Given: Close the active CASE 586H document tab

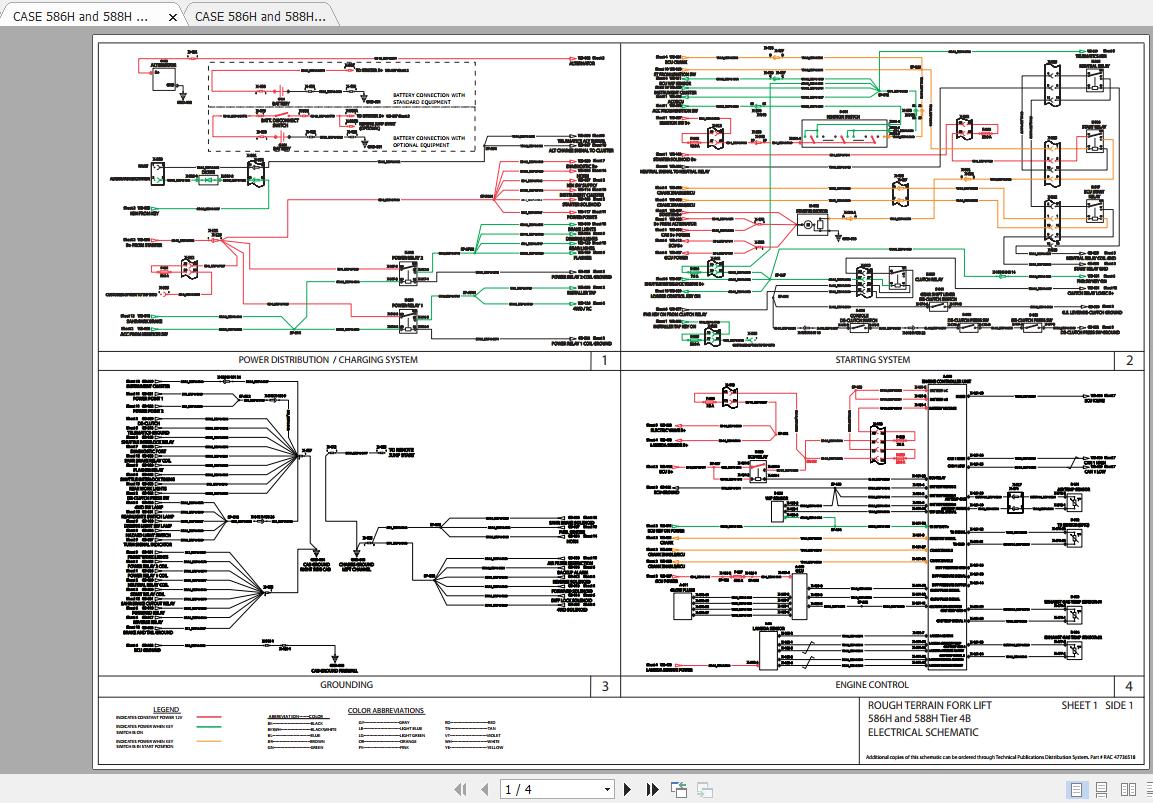Looking at the screenshot, I should click(172, 17).
